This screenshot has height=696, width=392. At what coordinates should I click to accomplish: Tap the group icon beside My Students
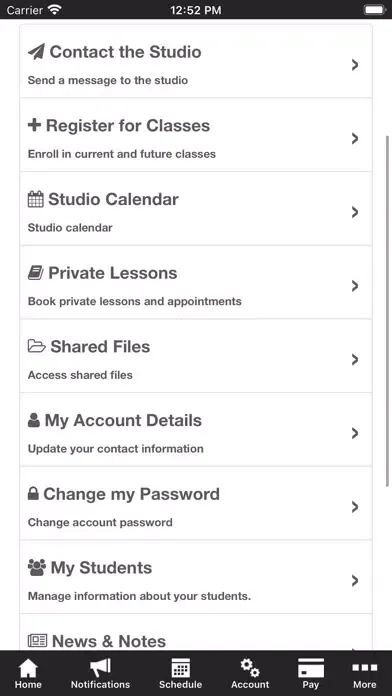(x=37, y=567)
